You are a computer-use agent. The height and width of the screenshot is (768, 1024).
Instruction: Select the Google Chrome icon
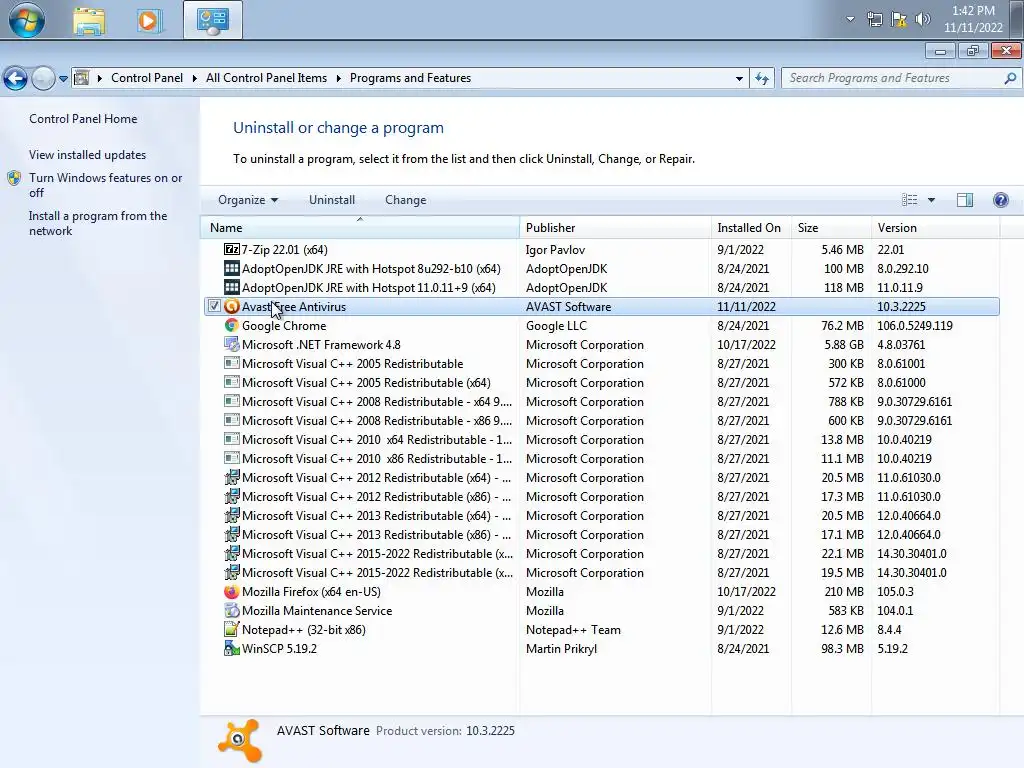[232, 325]
